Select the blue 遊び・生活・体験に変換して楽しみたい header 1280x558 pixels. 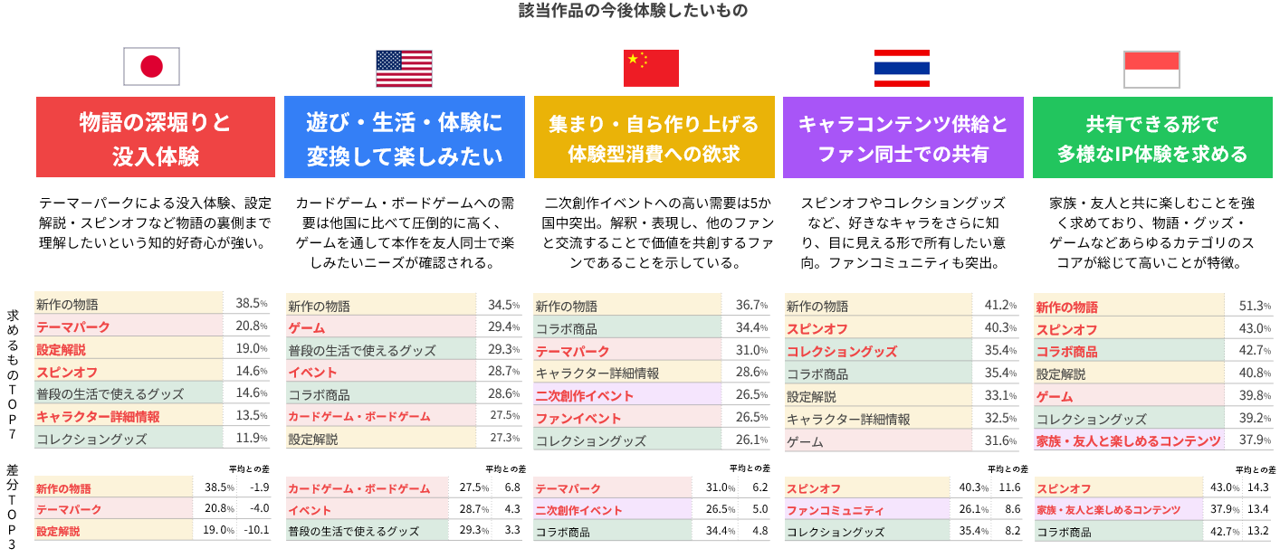[x=404, y=139]
